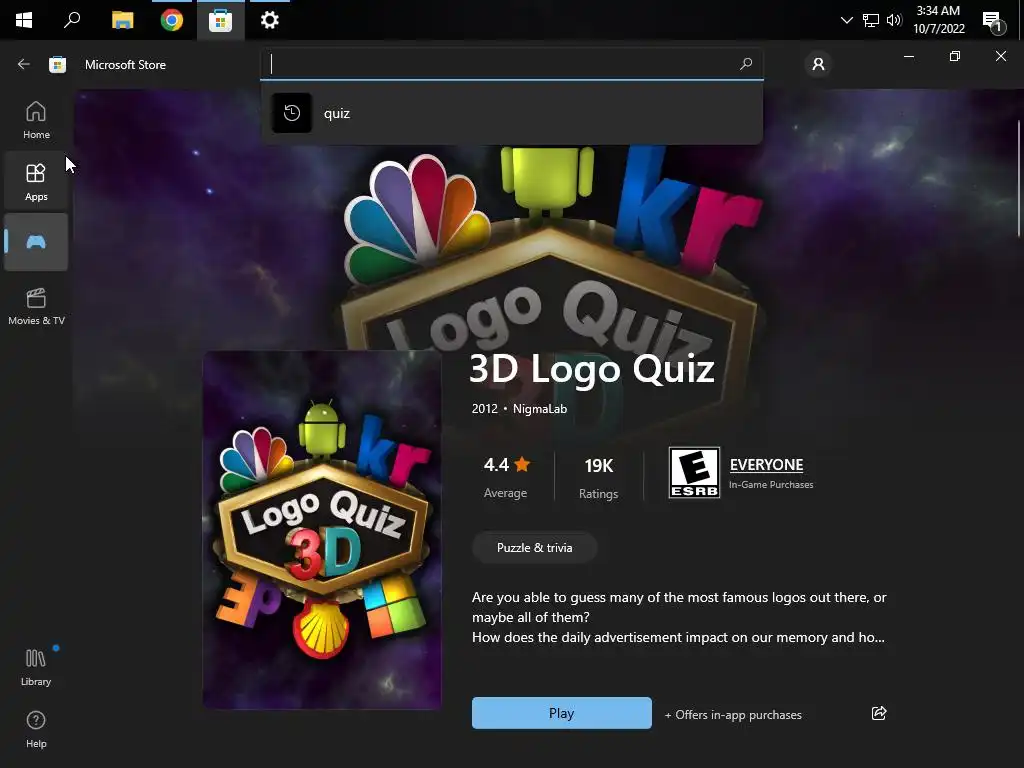Click the Puzzle & trivia category tag
The height and width of the screenshot is (768, 1024).
coord(534,547)
